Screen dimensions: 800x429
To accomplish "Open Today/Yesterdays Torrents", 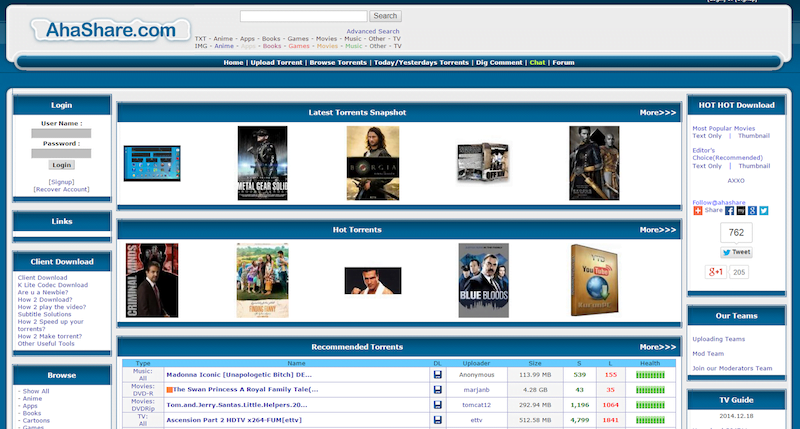I will click(x=421, y=62).
